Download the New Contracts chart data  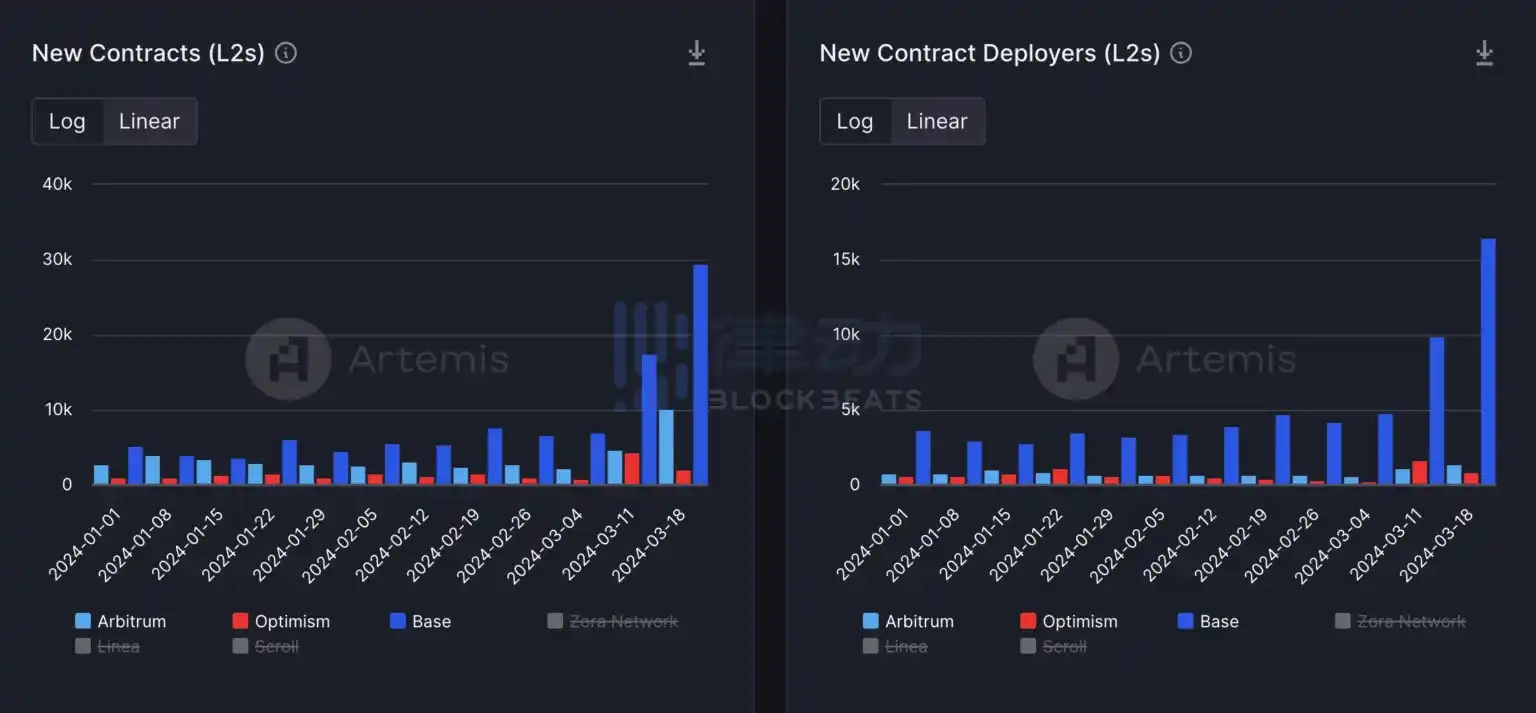pos(697,54)
